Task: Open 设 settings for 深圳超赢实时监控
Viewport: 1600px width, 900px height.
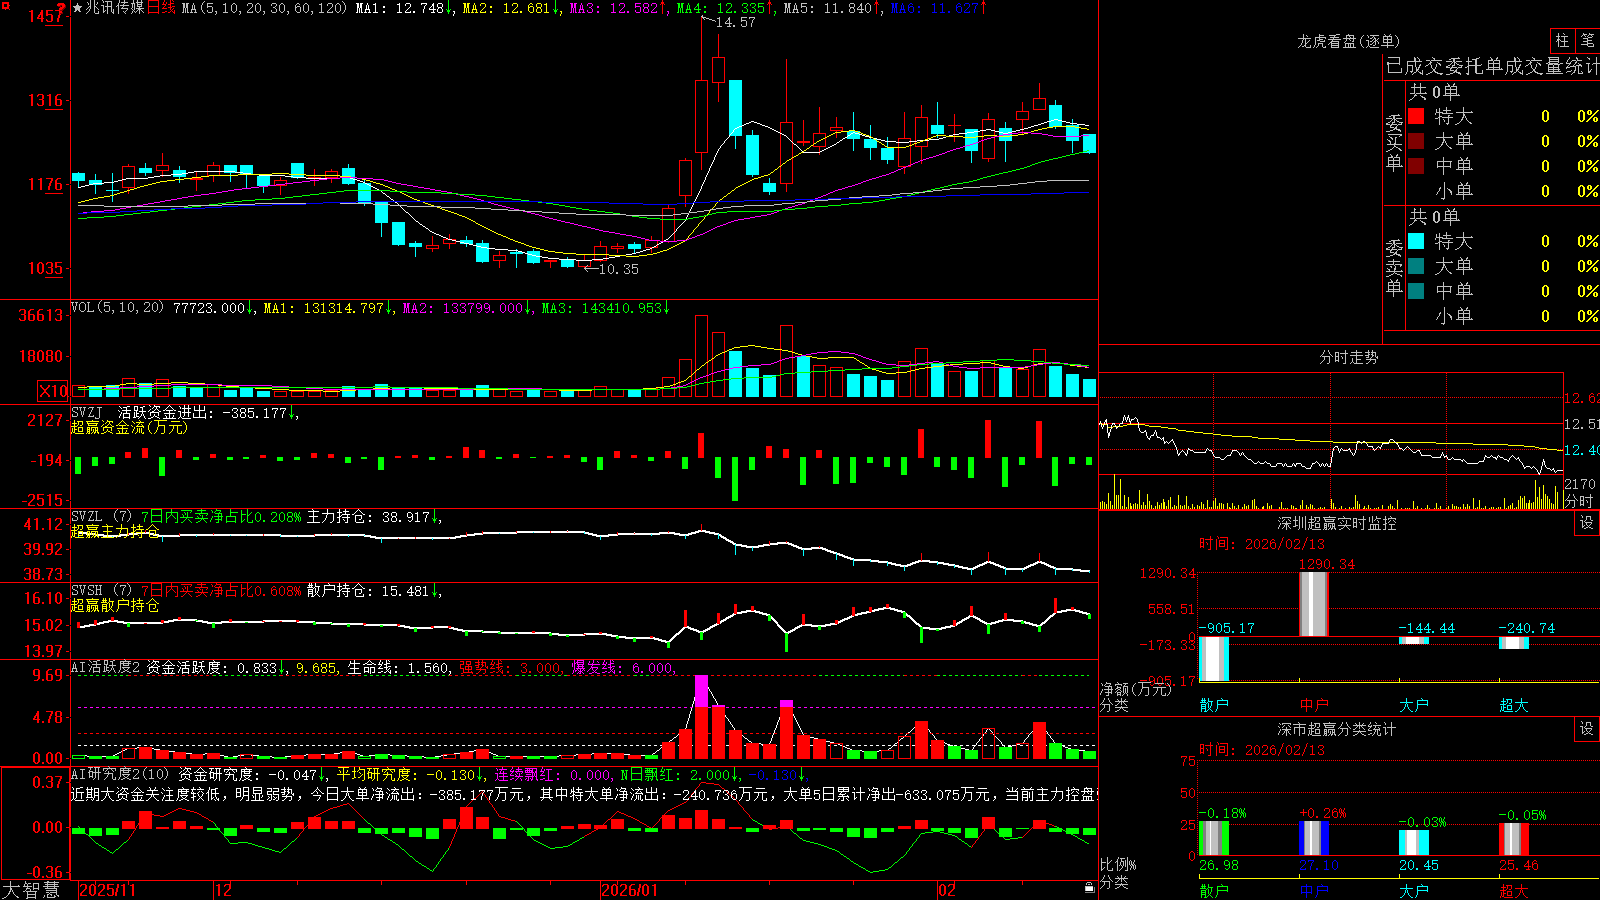Action: 1587,523
